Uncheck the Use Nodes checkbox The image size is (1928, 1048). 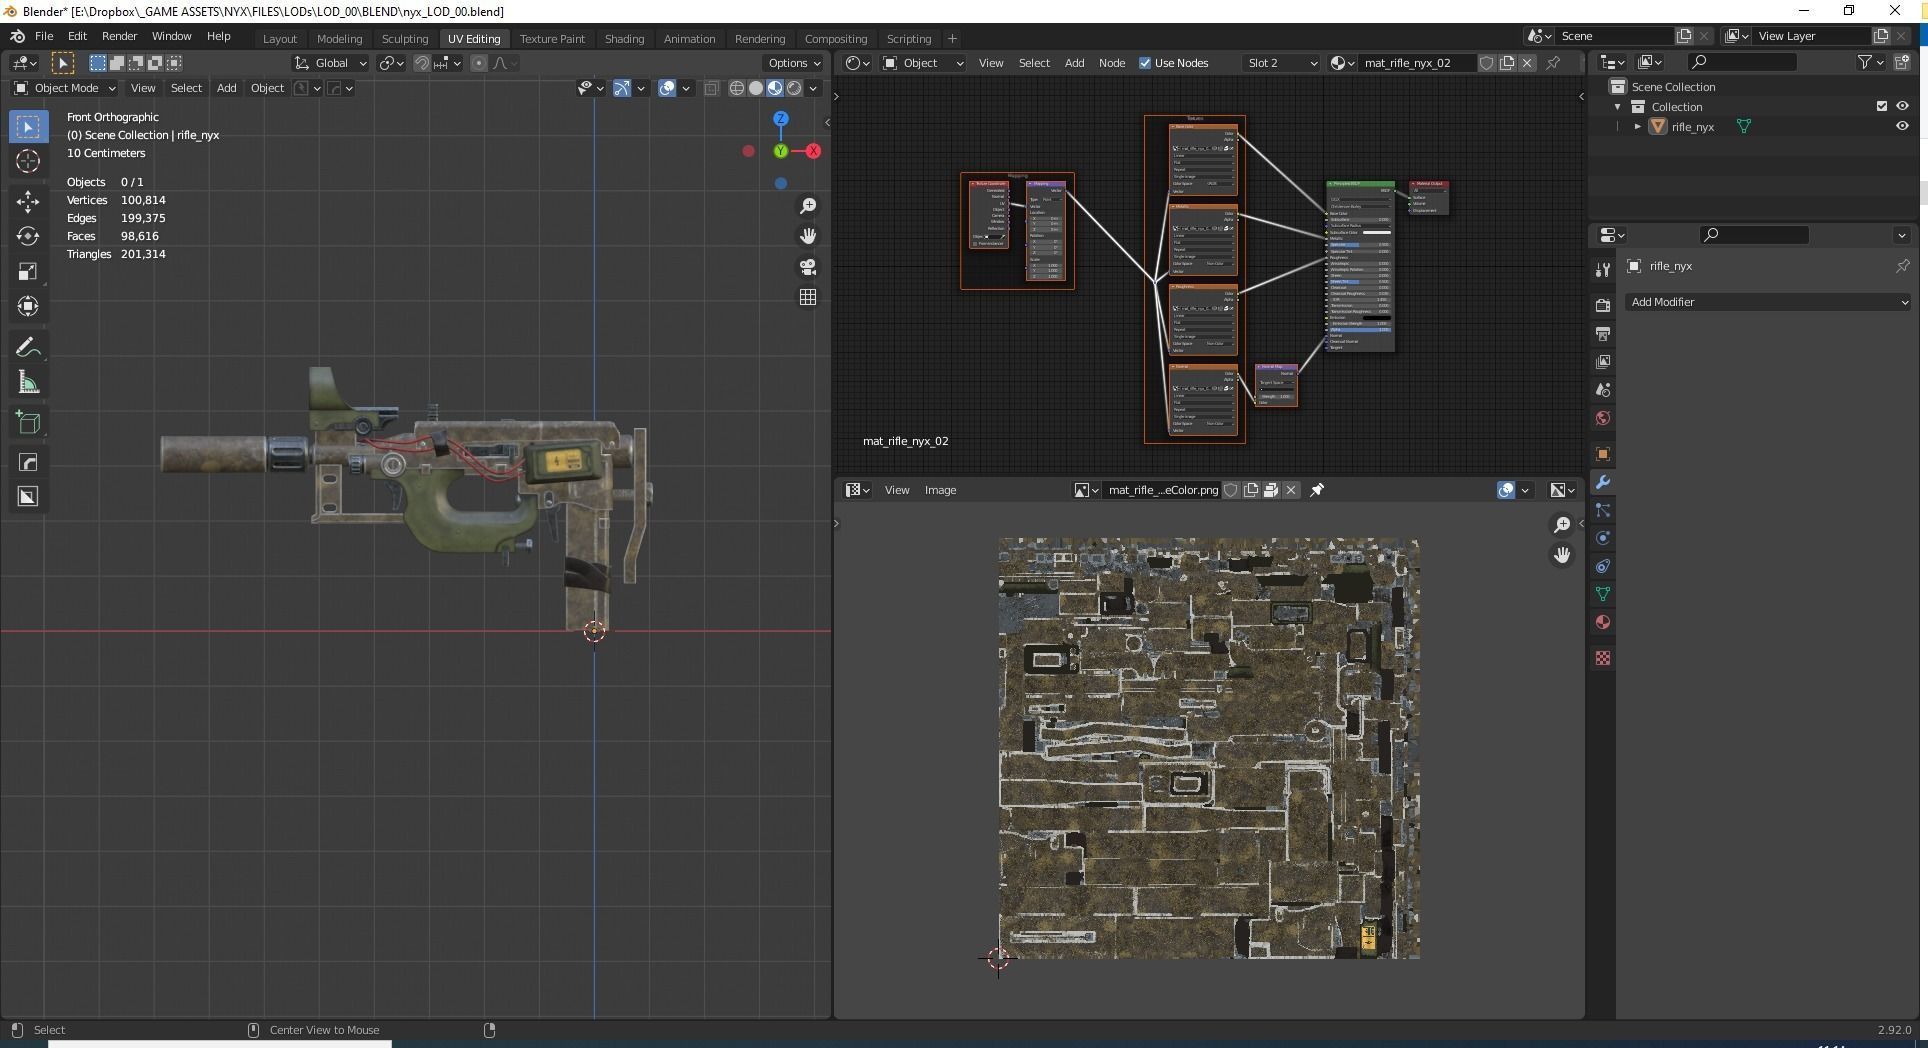click(x=1145, y=63)
